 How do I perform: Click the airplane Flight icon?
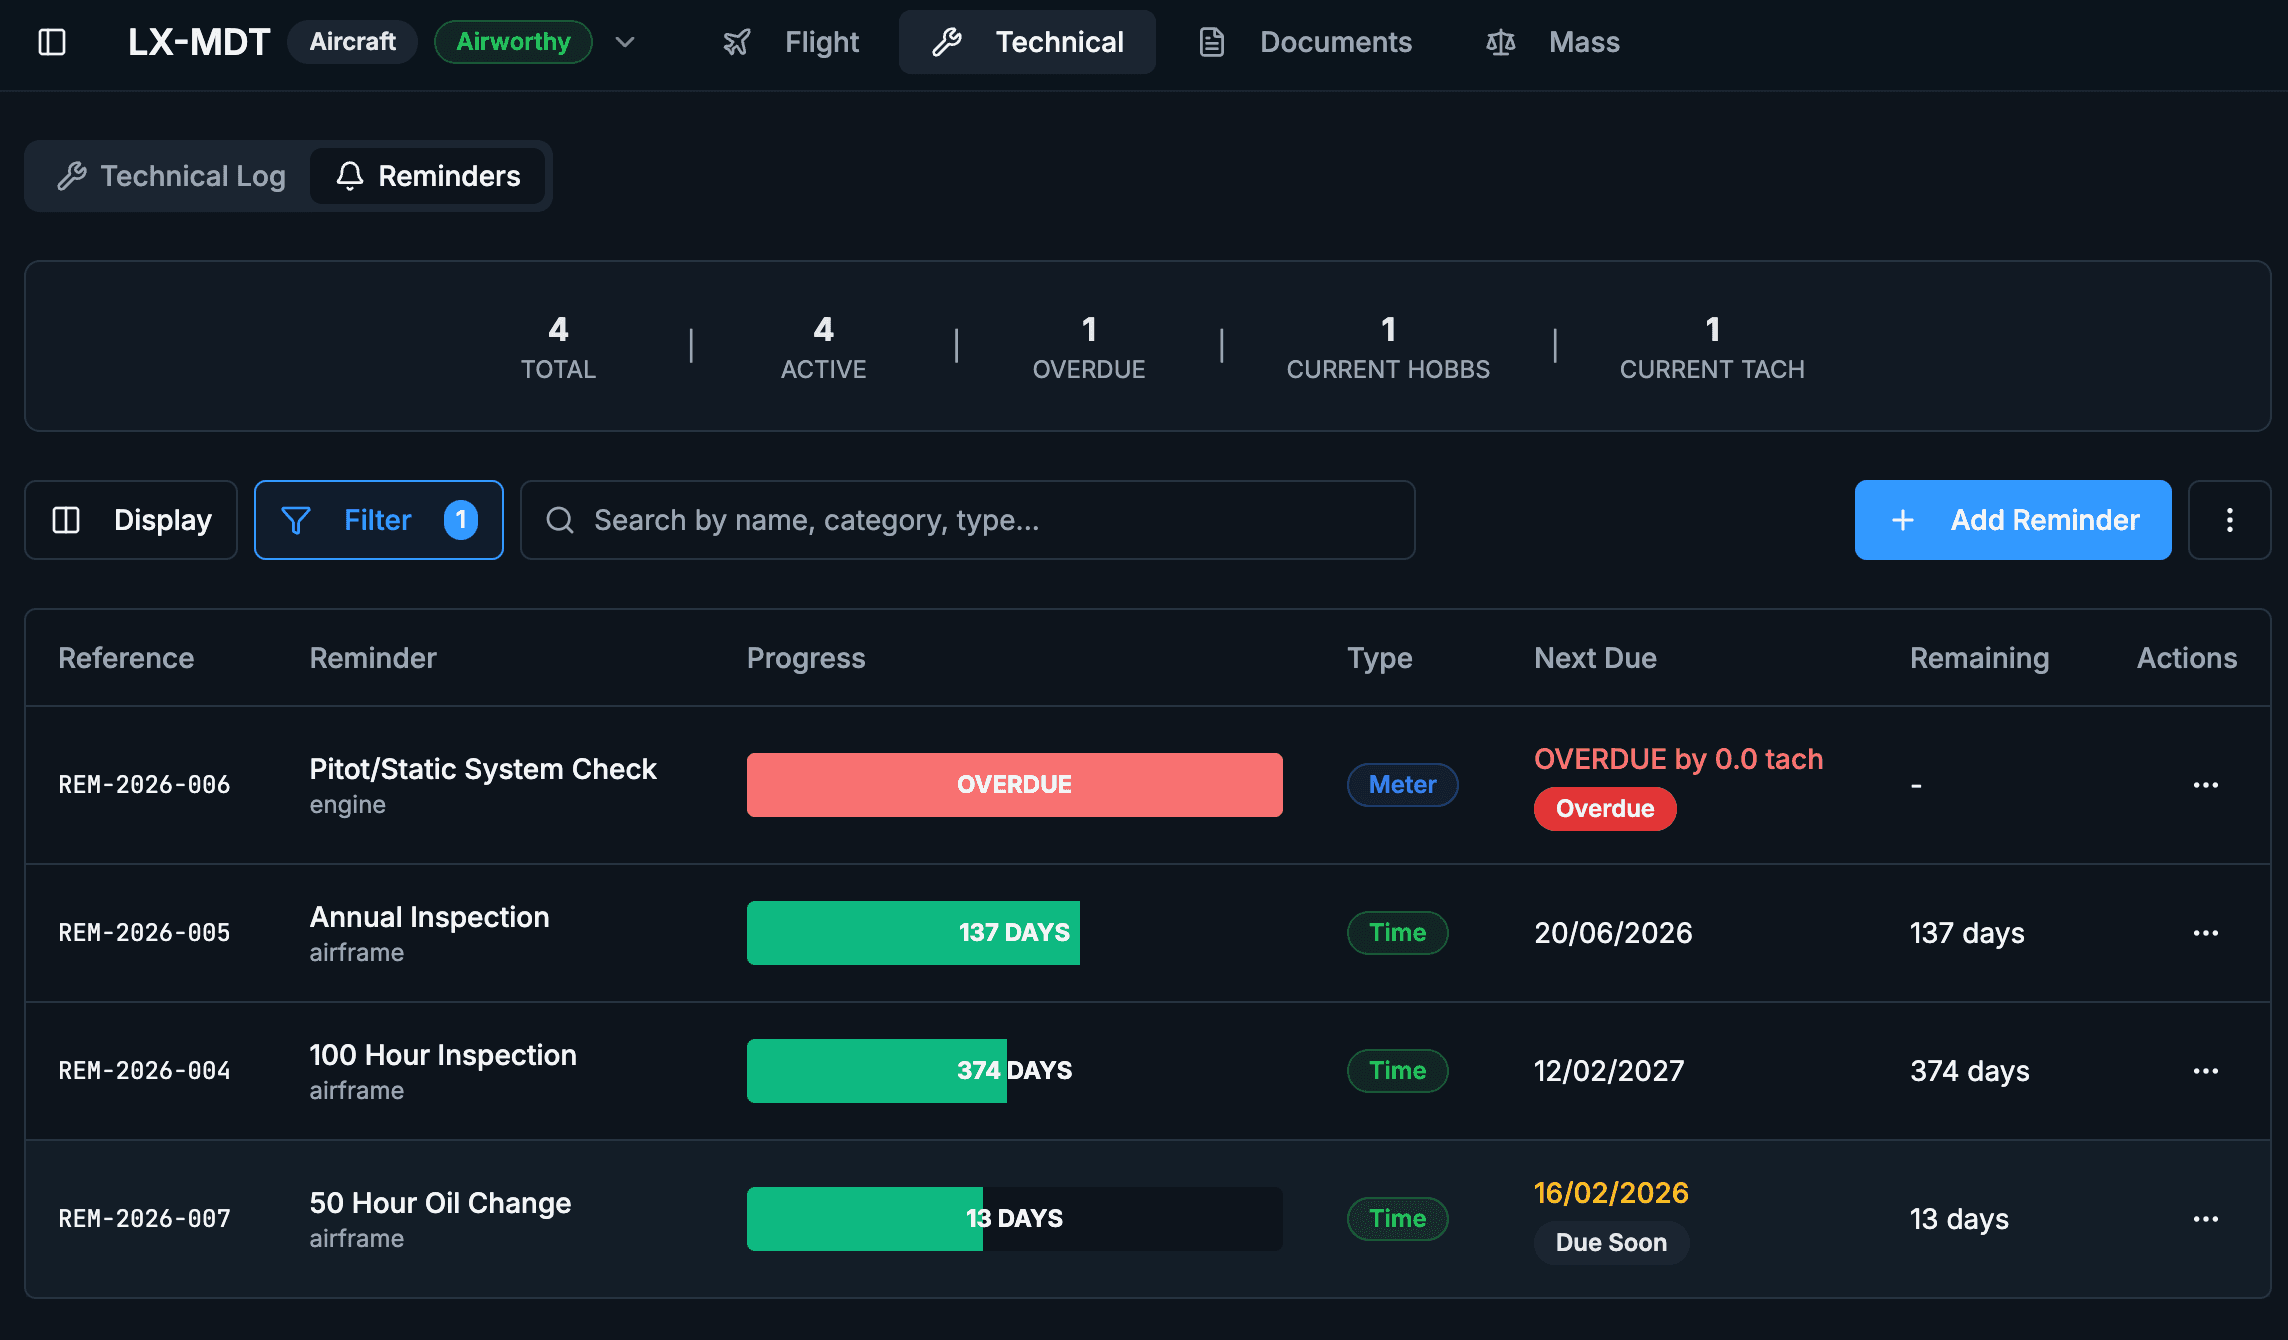[737, 42]
